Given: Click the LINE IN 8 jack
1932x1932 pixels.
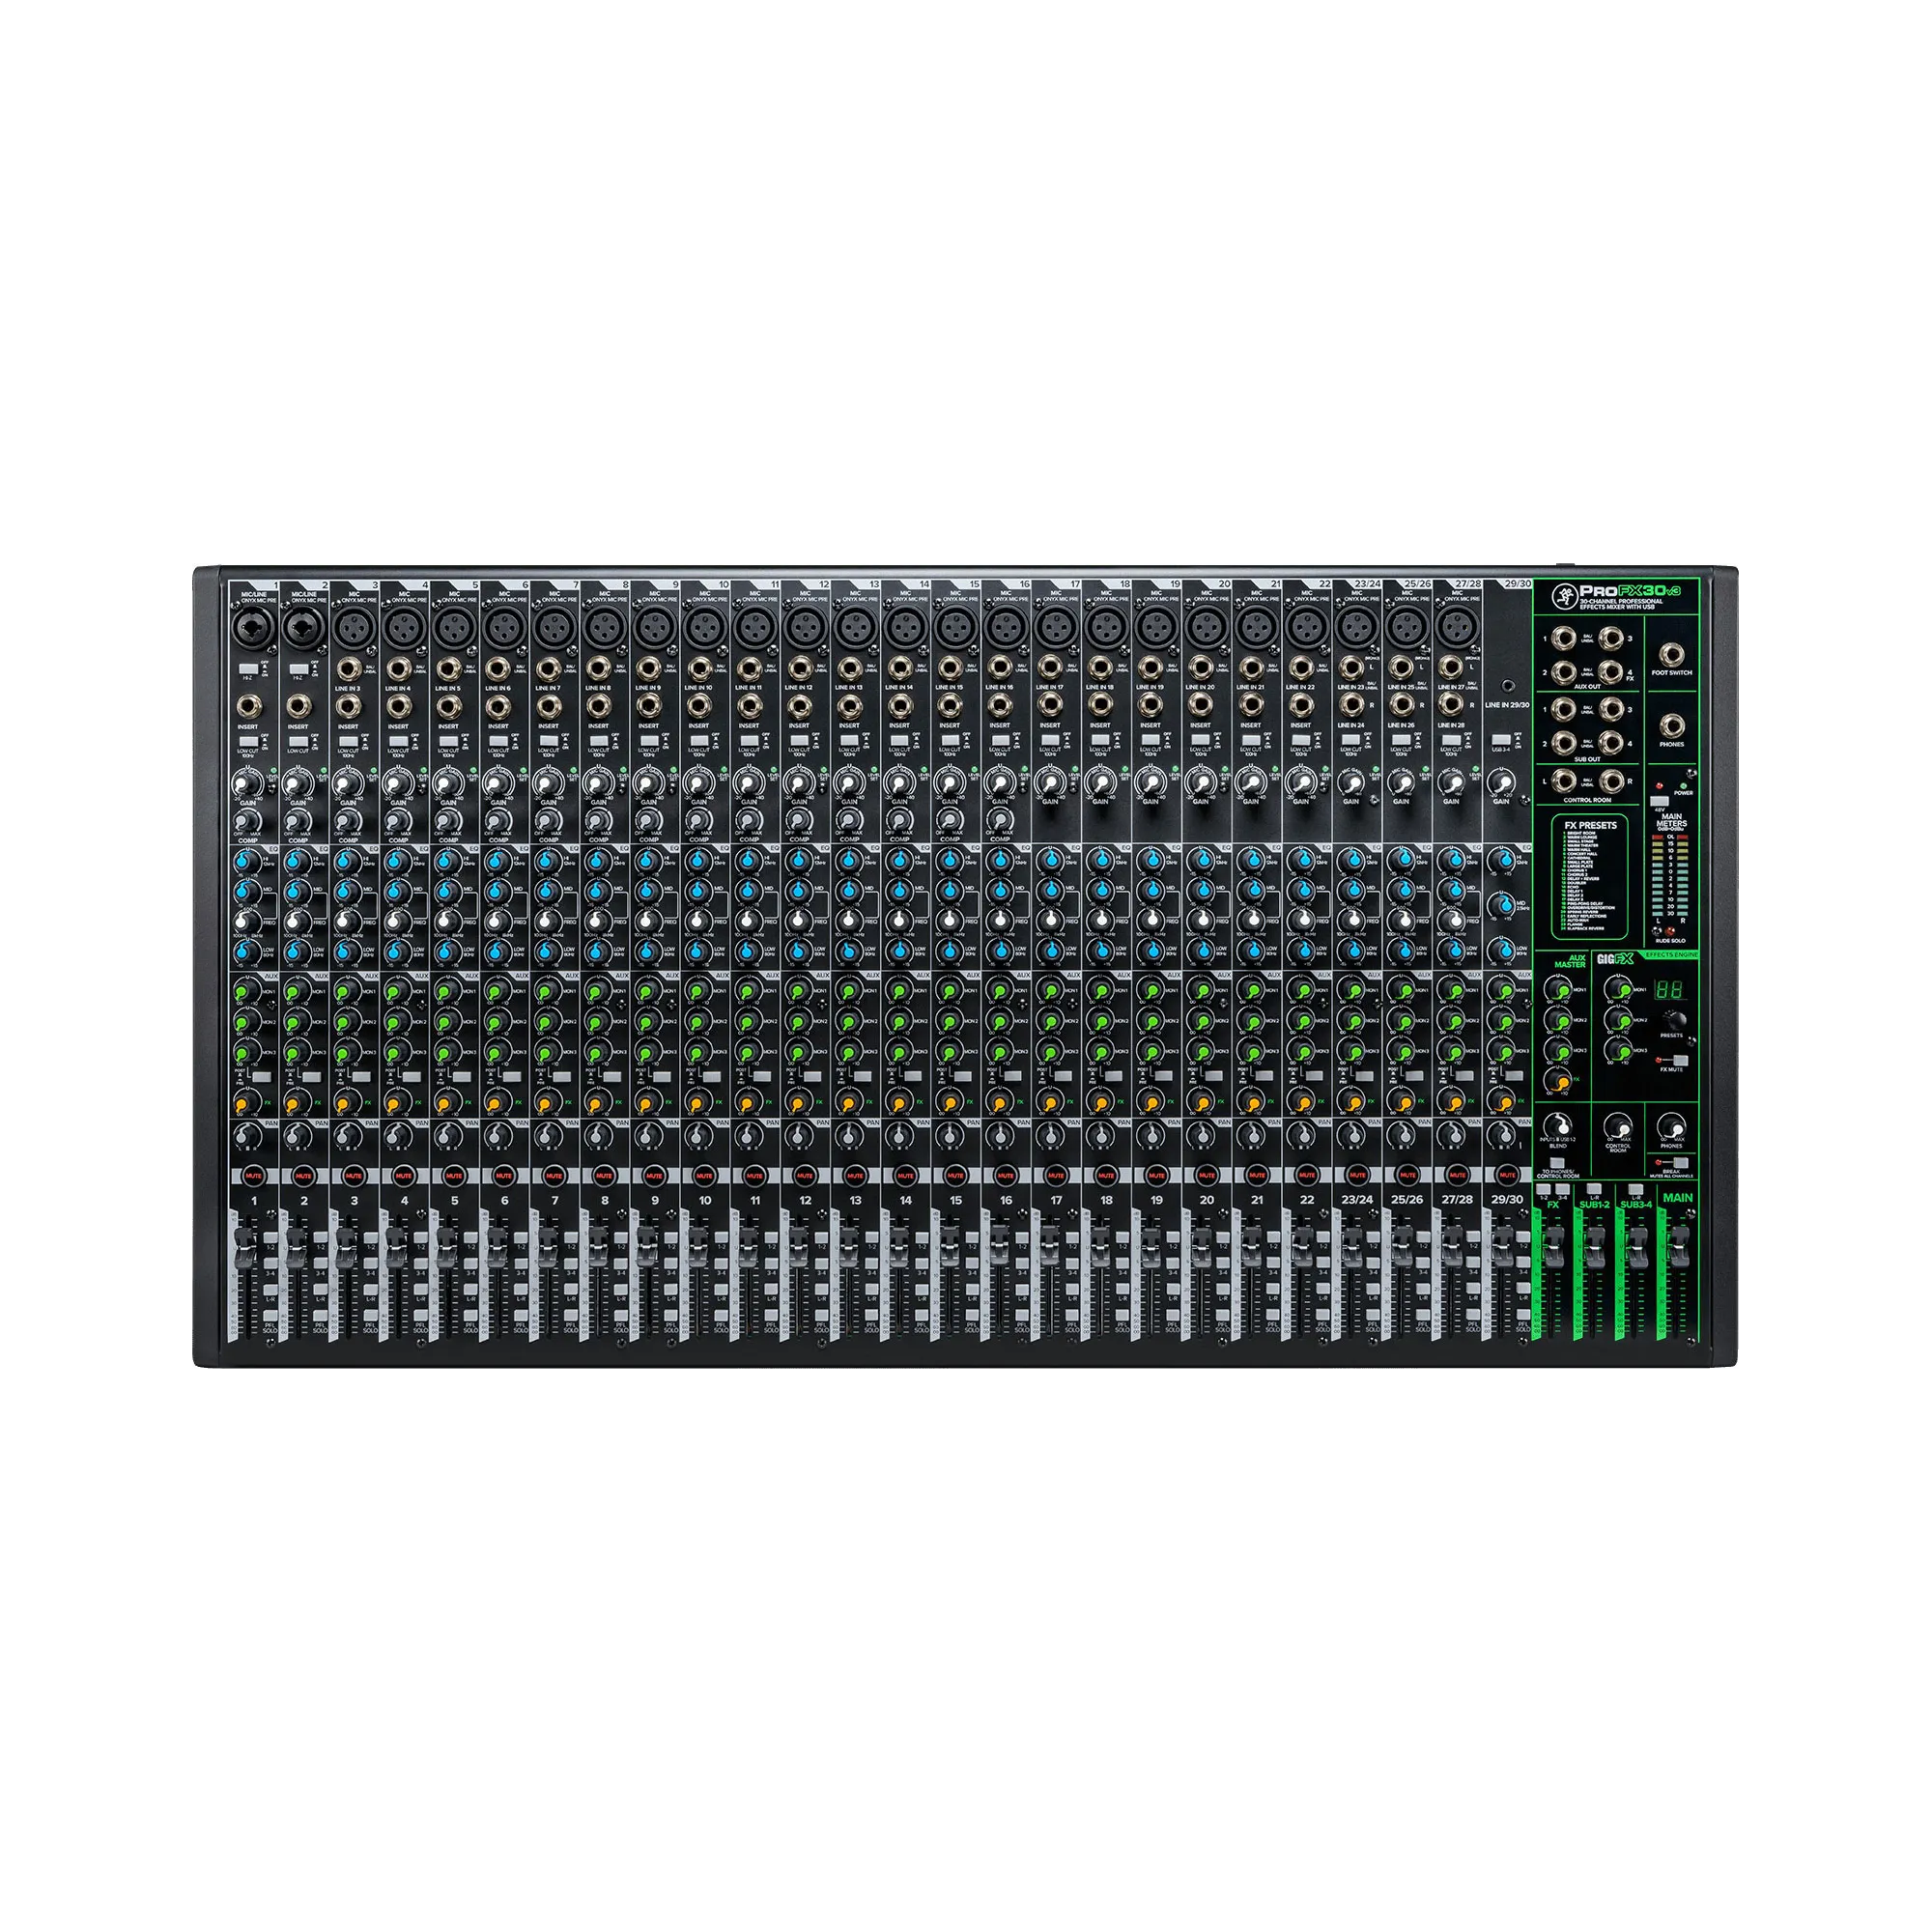Looking at the screenshot, I should pyautogui.click(x=598, y=669).
